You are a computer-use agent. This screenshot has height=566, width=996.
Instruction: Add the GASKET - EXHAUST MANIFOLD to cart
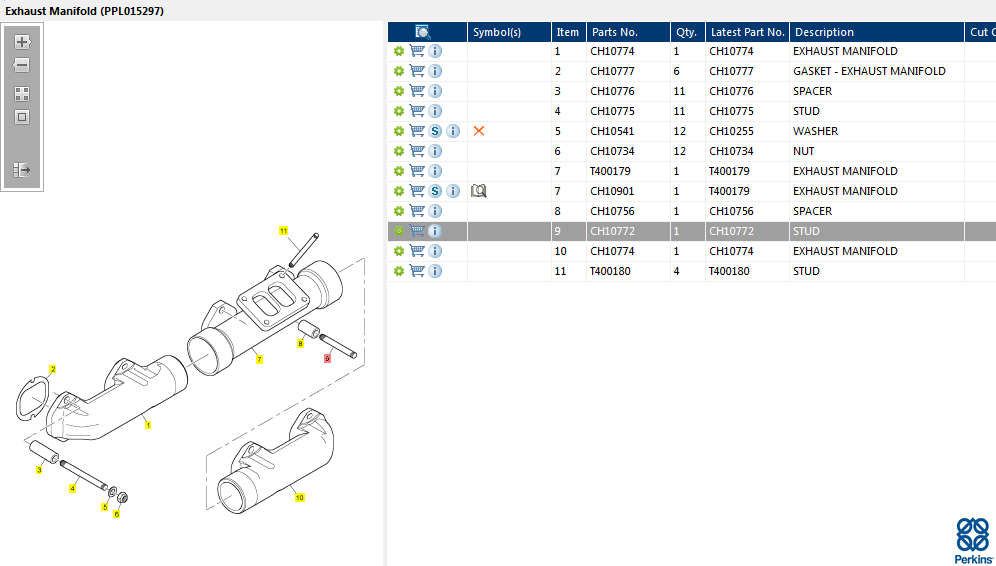click(x=417, y=71)
